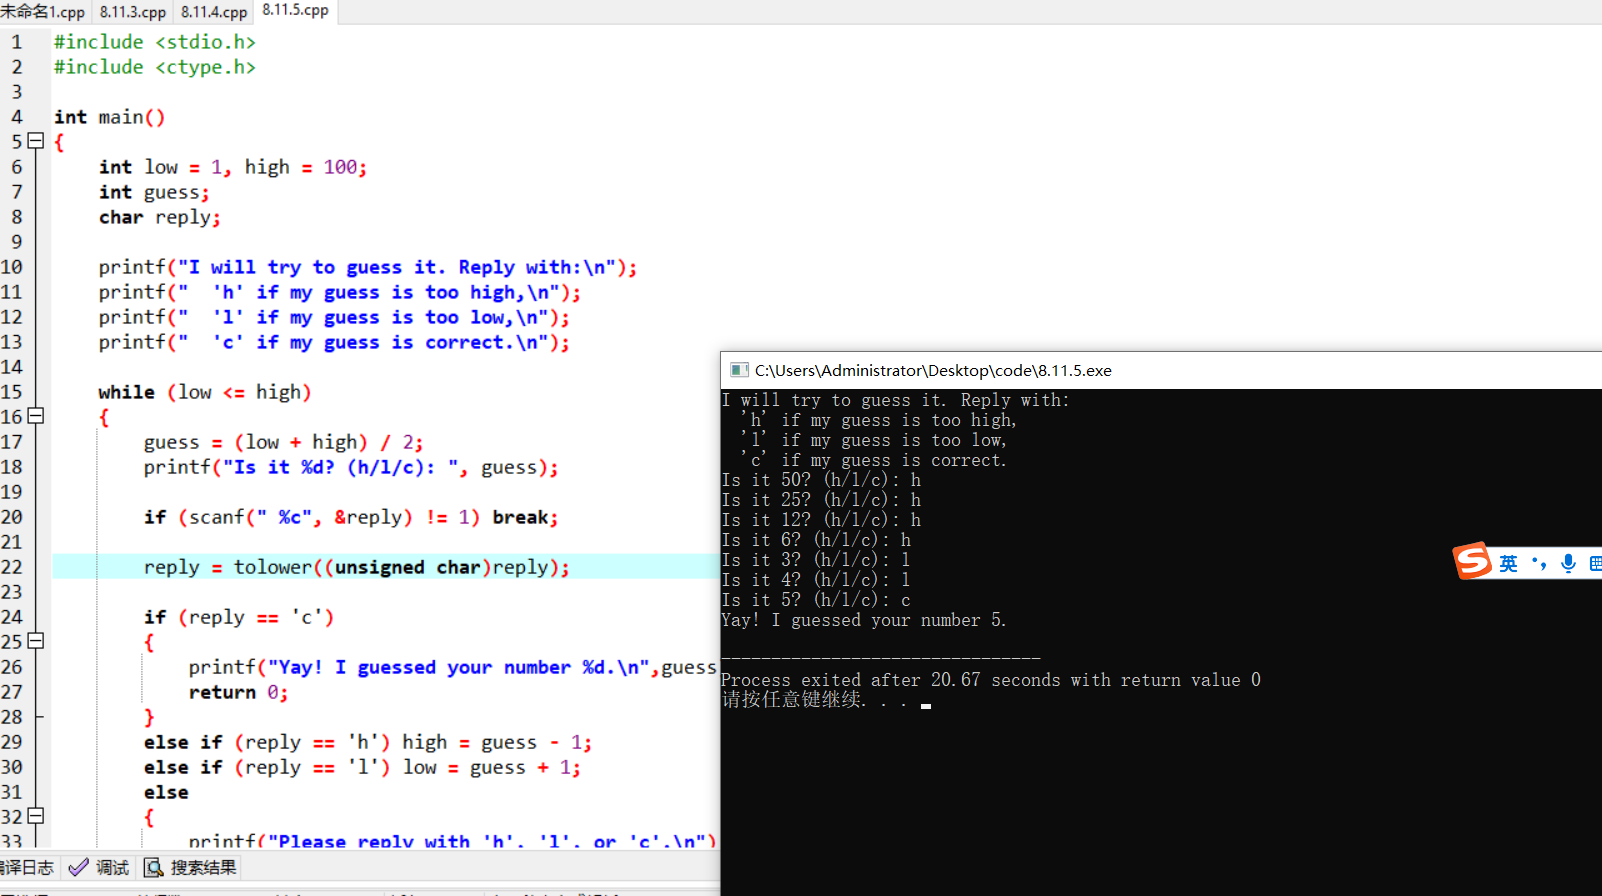Click the printf "Is it %d? (h/l/c)" code line

pos(351,467)
